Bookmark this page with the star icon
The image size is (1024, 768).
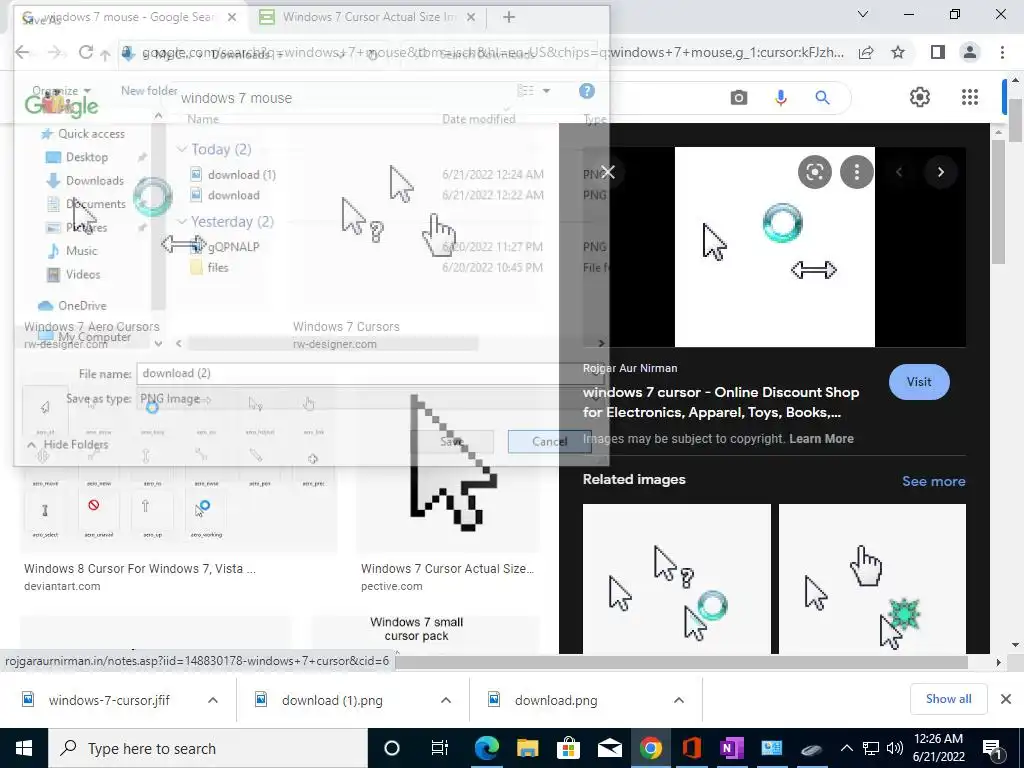898,52
